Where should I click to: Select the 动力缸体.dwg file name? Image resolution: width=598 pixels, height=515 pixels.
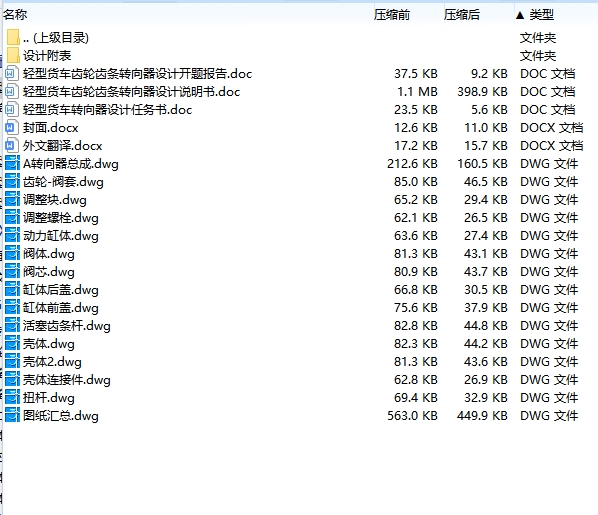(x=61, y=236)
